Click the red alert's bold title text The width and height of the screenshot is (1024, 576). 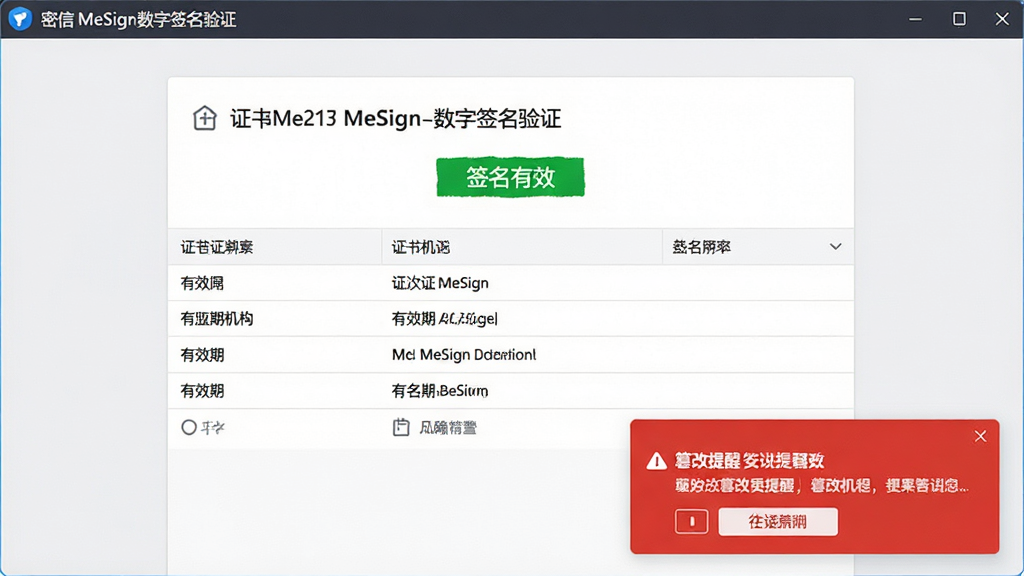[x=750, y=460]
